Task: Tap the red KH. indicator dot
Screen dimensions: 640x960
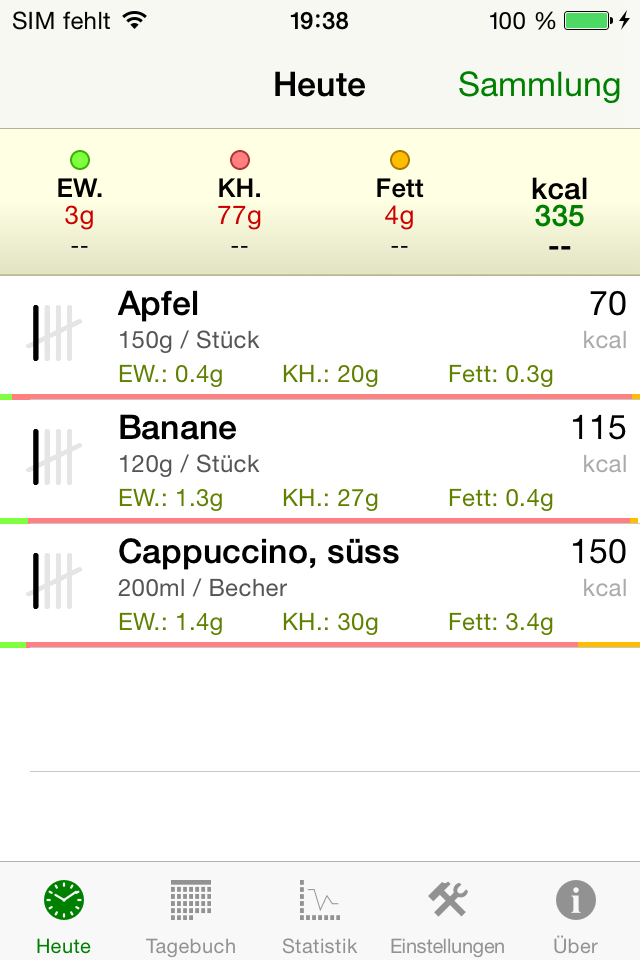Action: [239, 160]
